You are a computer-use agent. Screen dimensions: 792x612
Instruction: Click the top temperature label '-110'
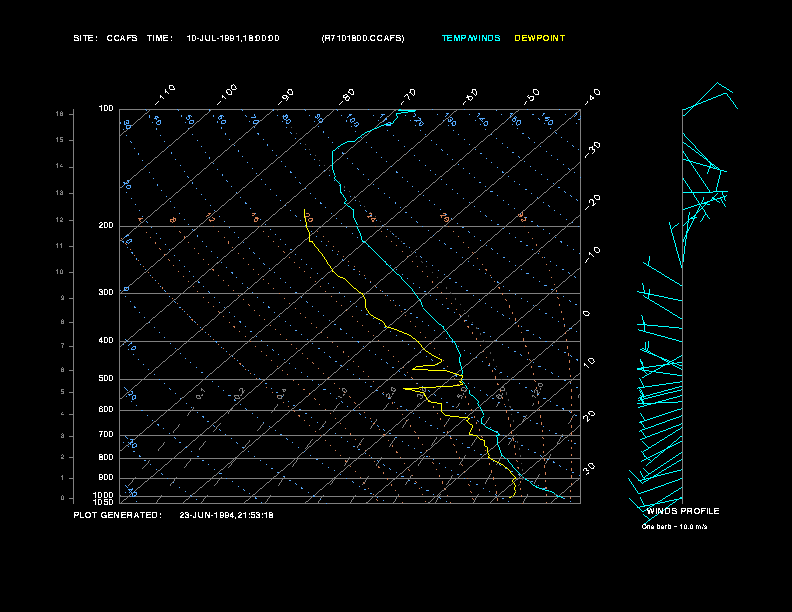[165, 95]
